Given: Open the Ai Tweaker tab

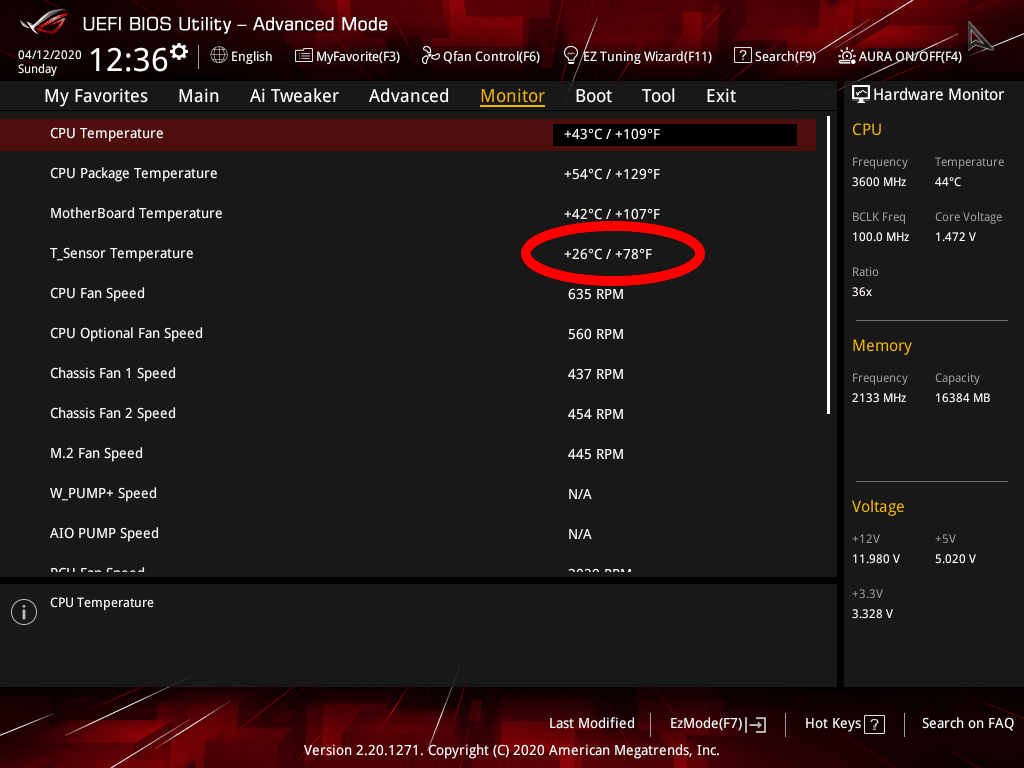Looking at the screenshot, I should coord(295,96).
